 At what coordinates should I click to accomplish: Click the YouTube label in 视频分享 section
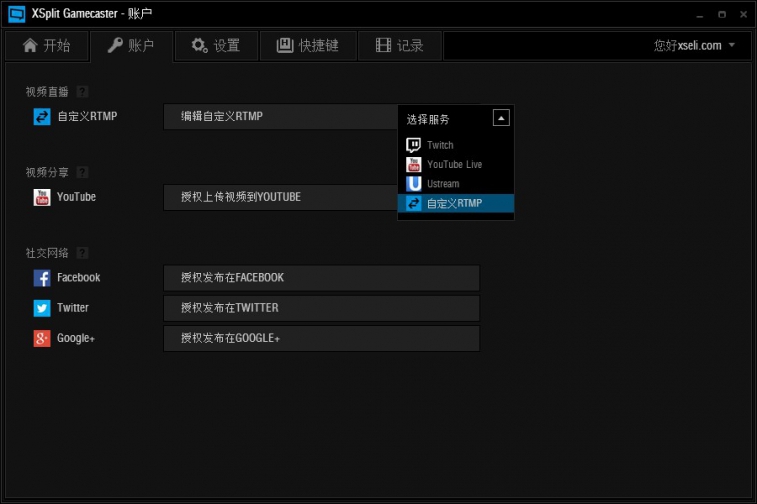(76, 197)
